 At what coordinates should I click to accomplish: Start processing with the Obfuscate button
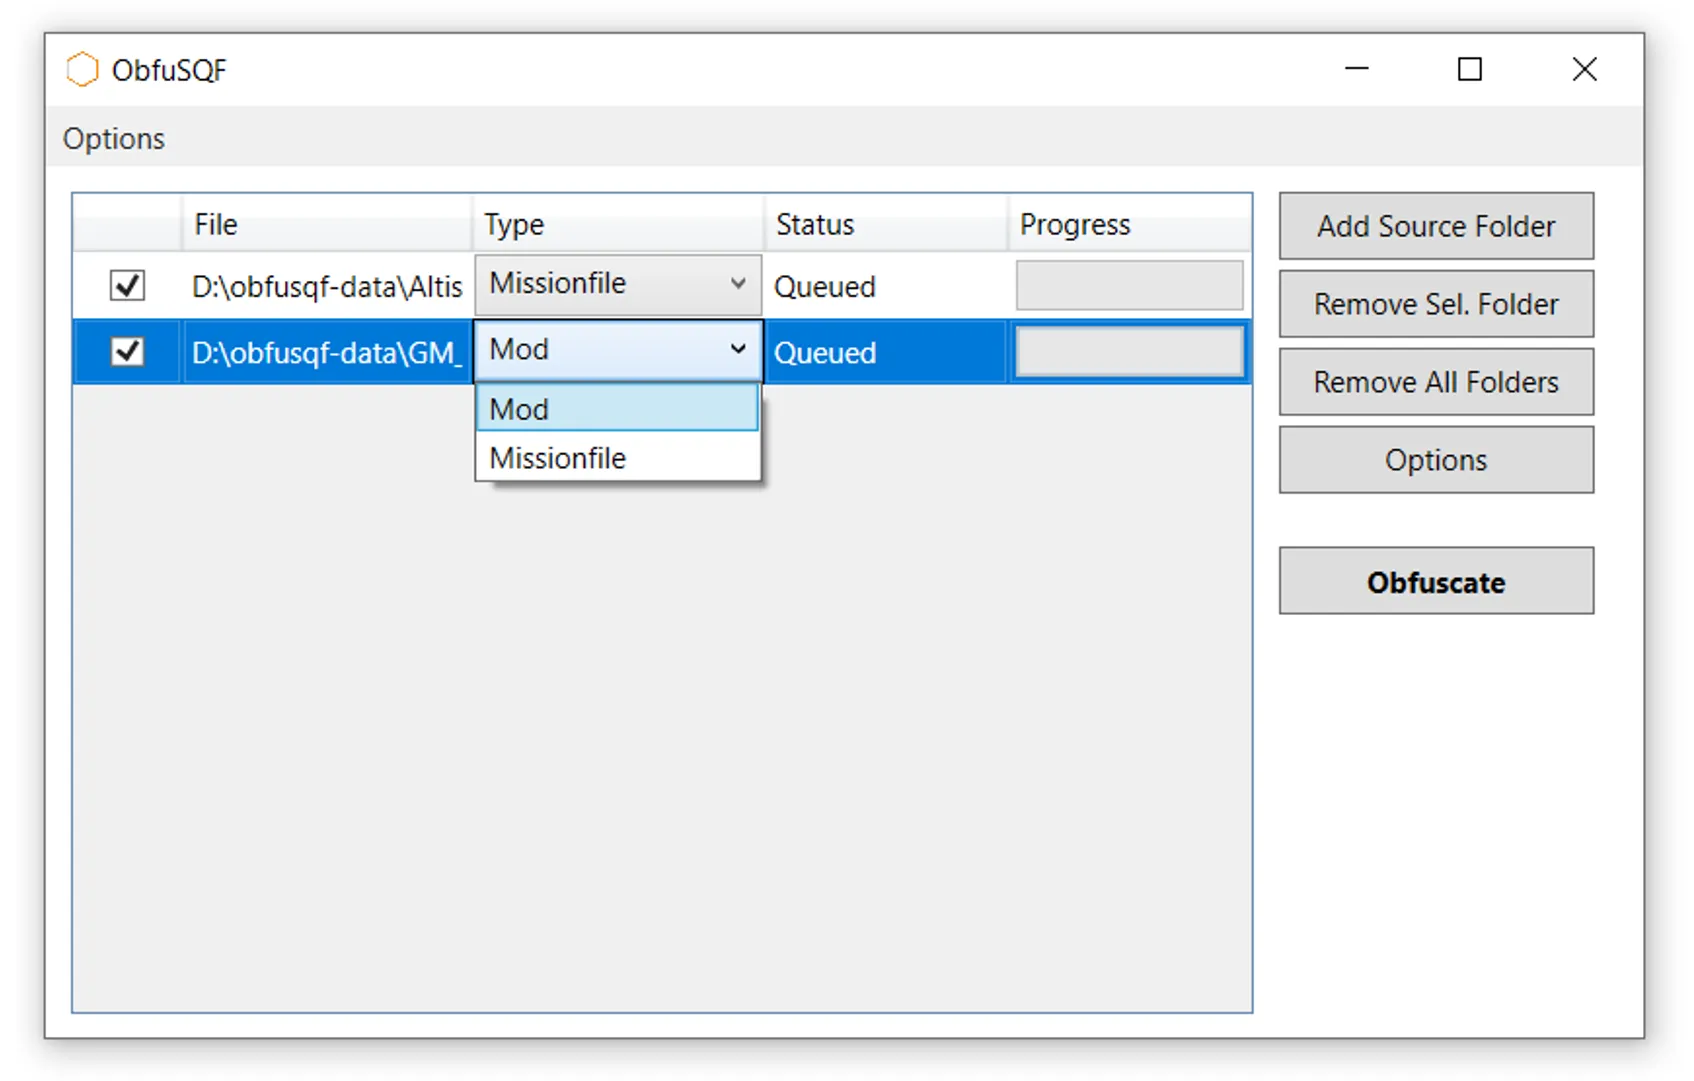1435,581
